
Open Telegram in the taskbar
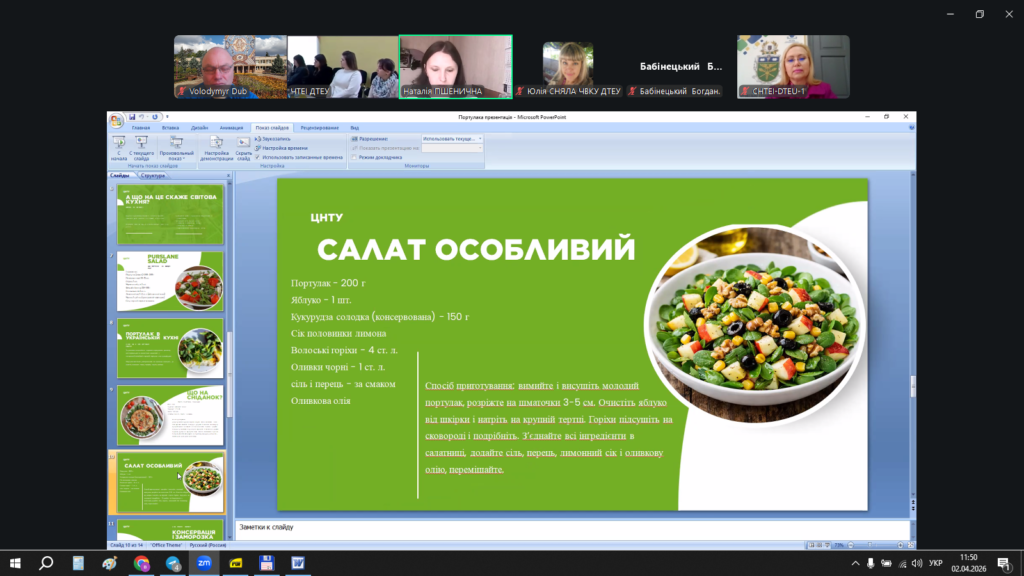[173, 563]
